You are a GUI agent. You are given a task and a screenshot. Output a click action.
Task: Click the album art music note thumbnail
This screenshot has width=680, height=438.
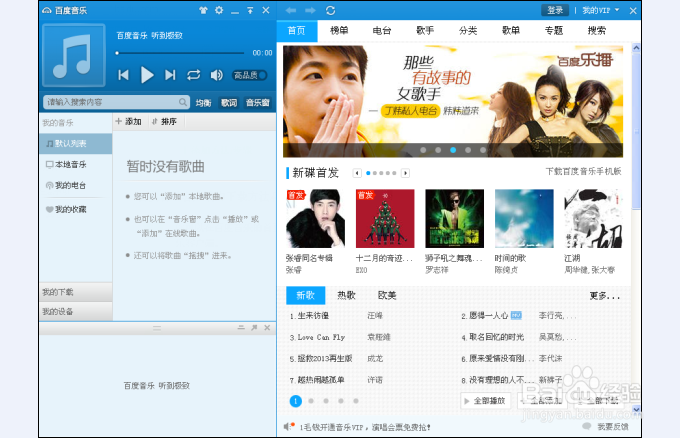pyautogui.click(x=74, y=55)
